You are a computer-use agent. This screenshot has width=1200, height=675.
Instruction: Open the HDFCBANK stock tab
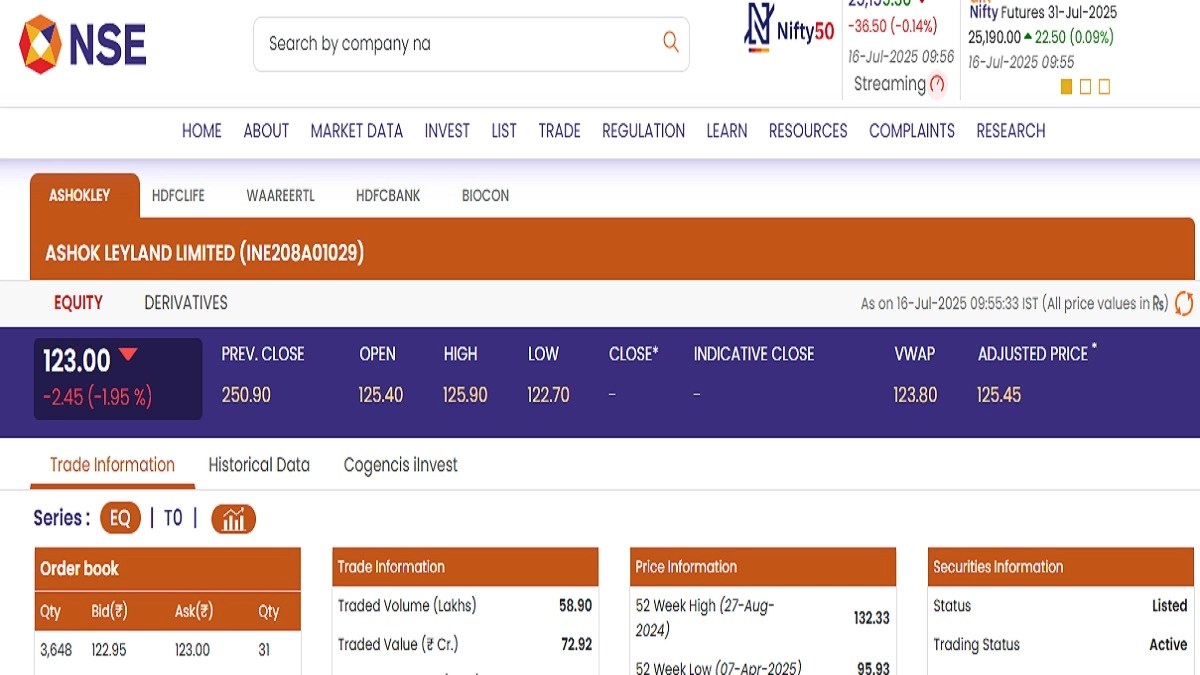click(388, 196)
